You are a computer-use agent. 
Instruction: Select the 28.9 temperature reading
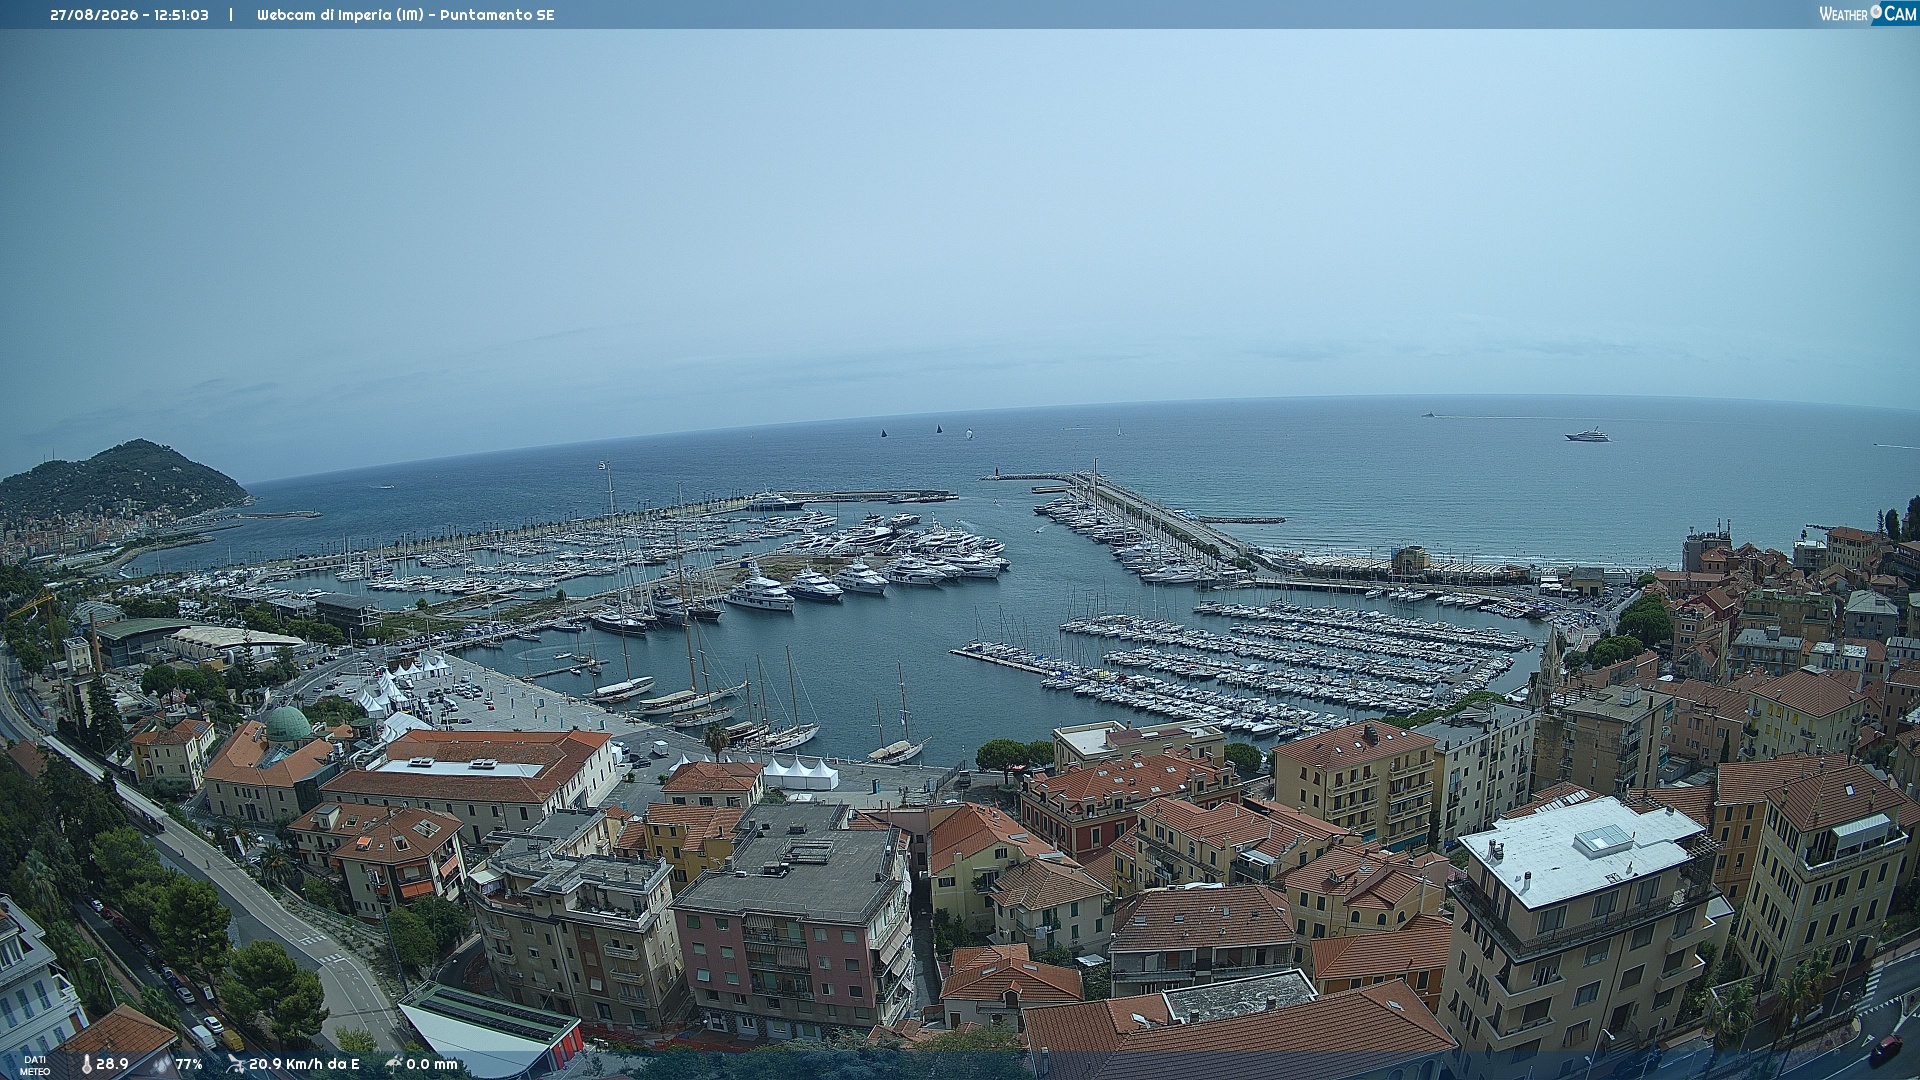112,1064
